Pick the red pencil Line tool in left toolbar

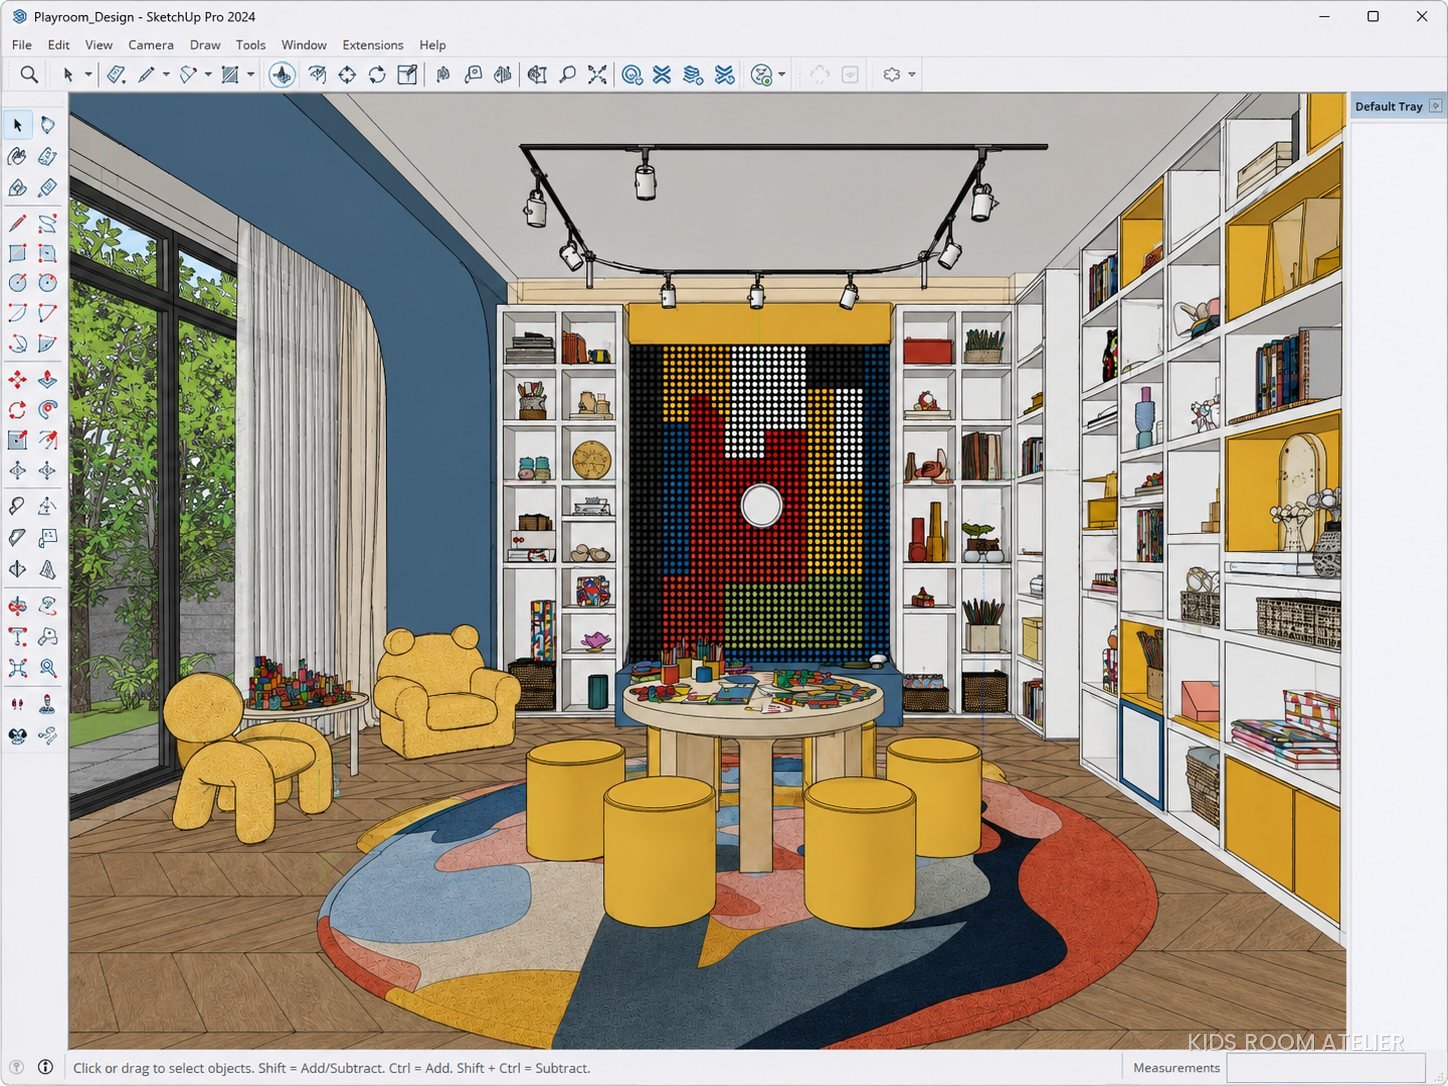coord(17,223)
